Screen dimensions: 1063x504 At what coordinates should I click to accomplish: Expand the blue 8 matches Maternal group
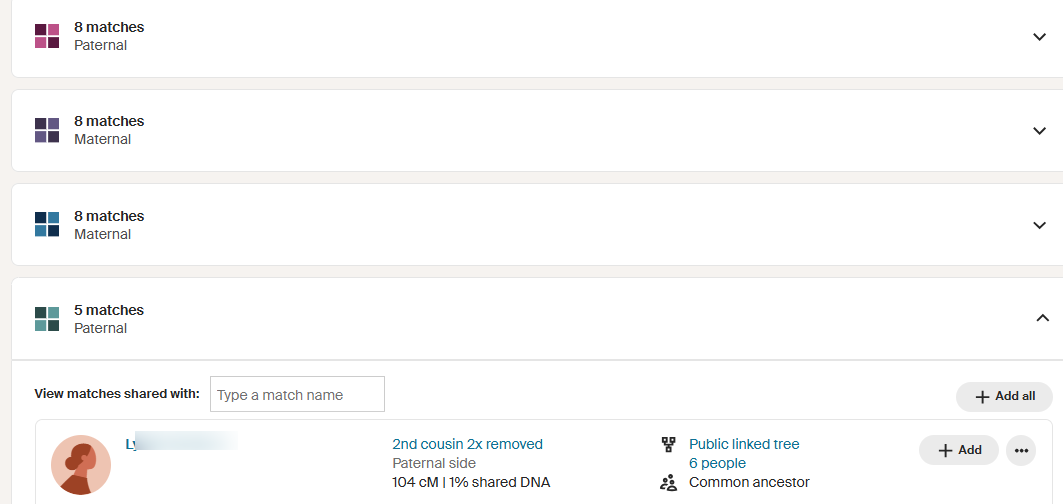[1039, 225]
